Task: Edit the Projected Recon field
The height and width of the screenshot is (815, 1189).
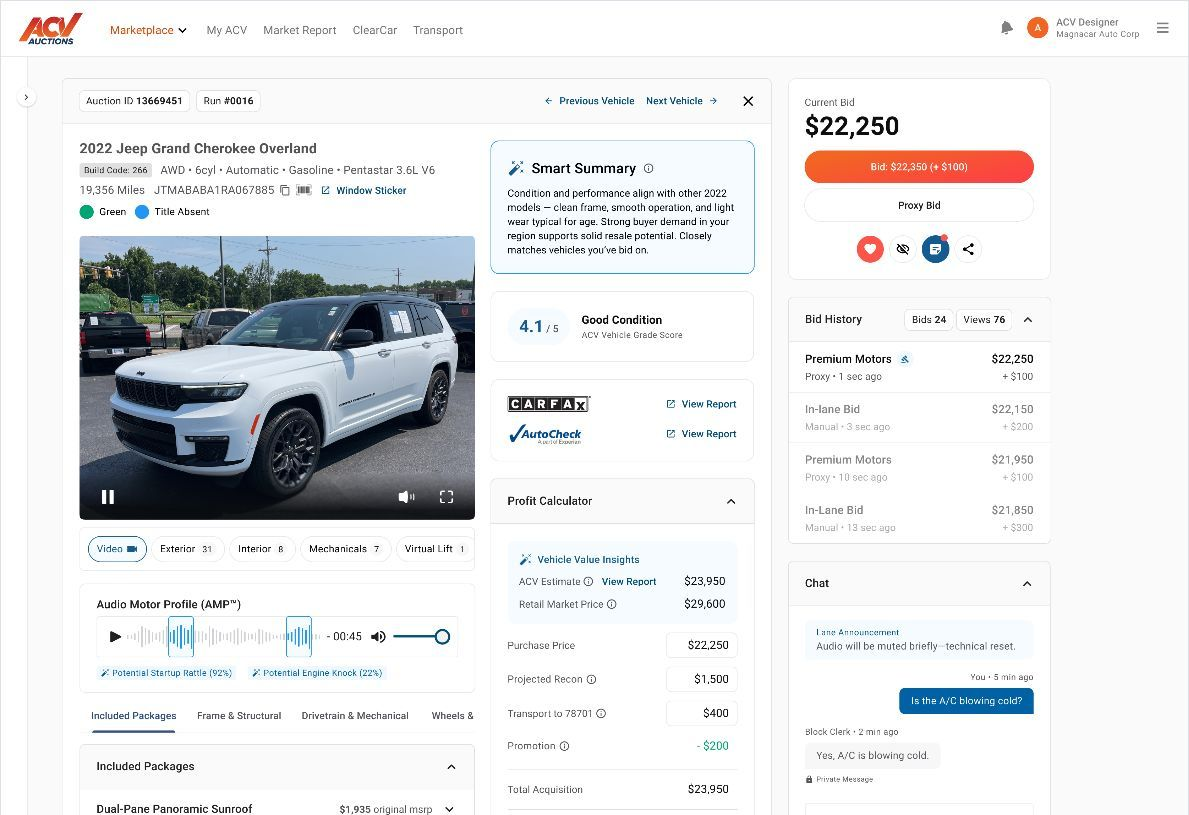Action: pyautogui.click(x=701, y=679)
